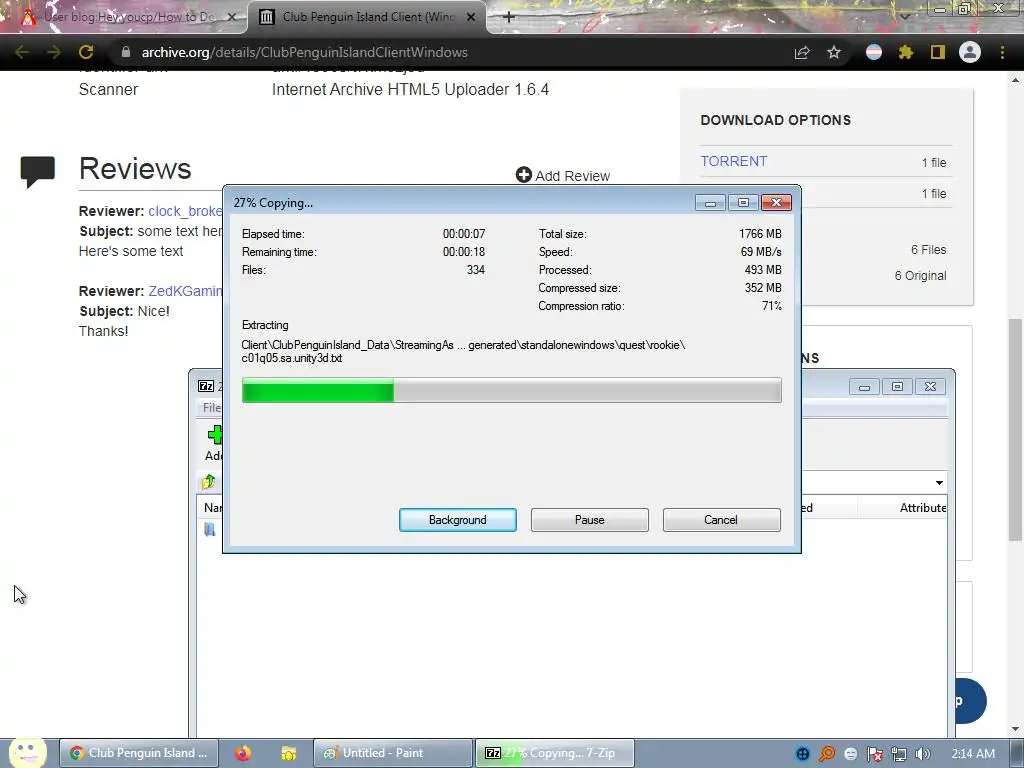Open Chrome extensions puzzle icon
The width and height of the screenshot is (1024, 768).
tap(906, 52)
